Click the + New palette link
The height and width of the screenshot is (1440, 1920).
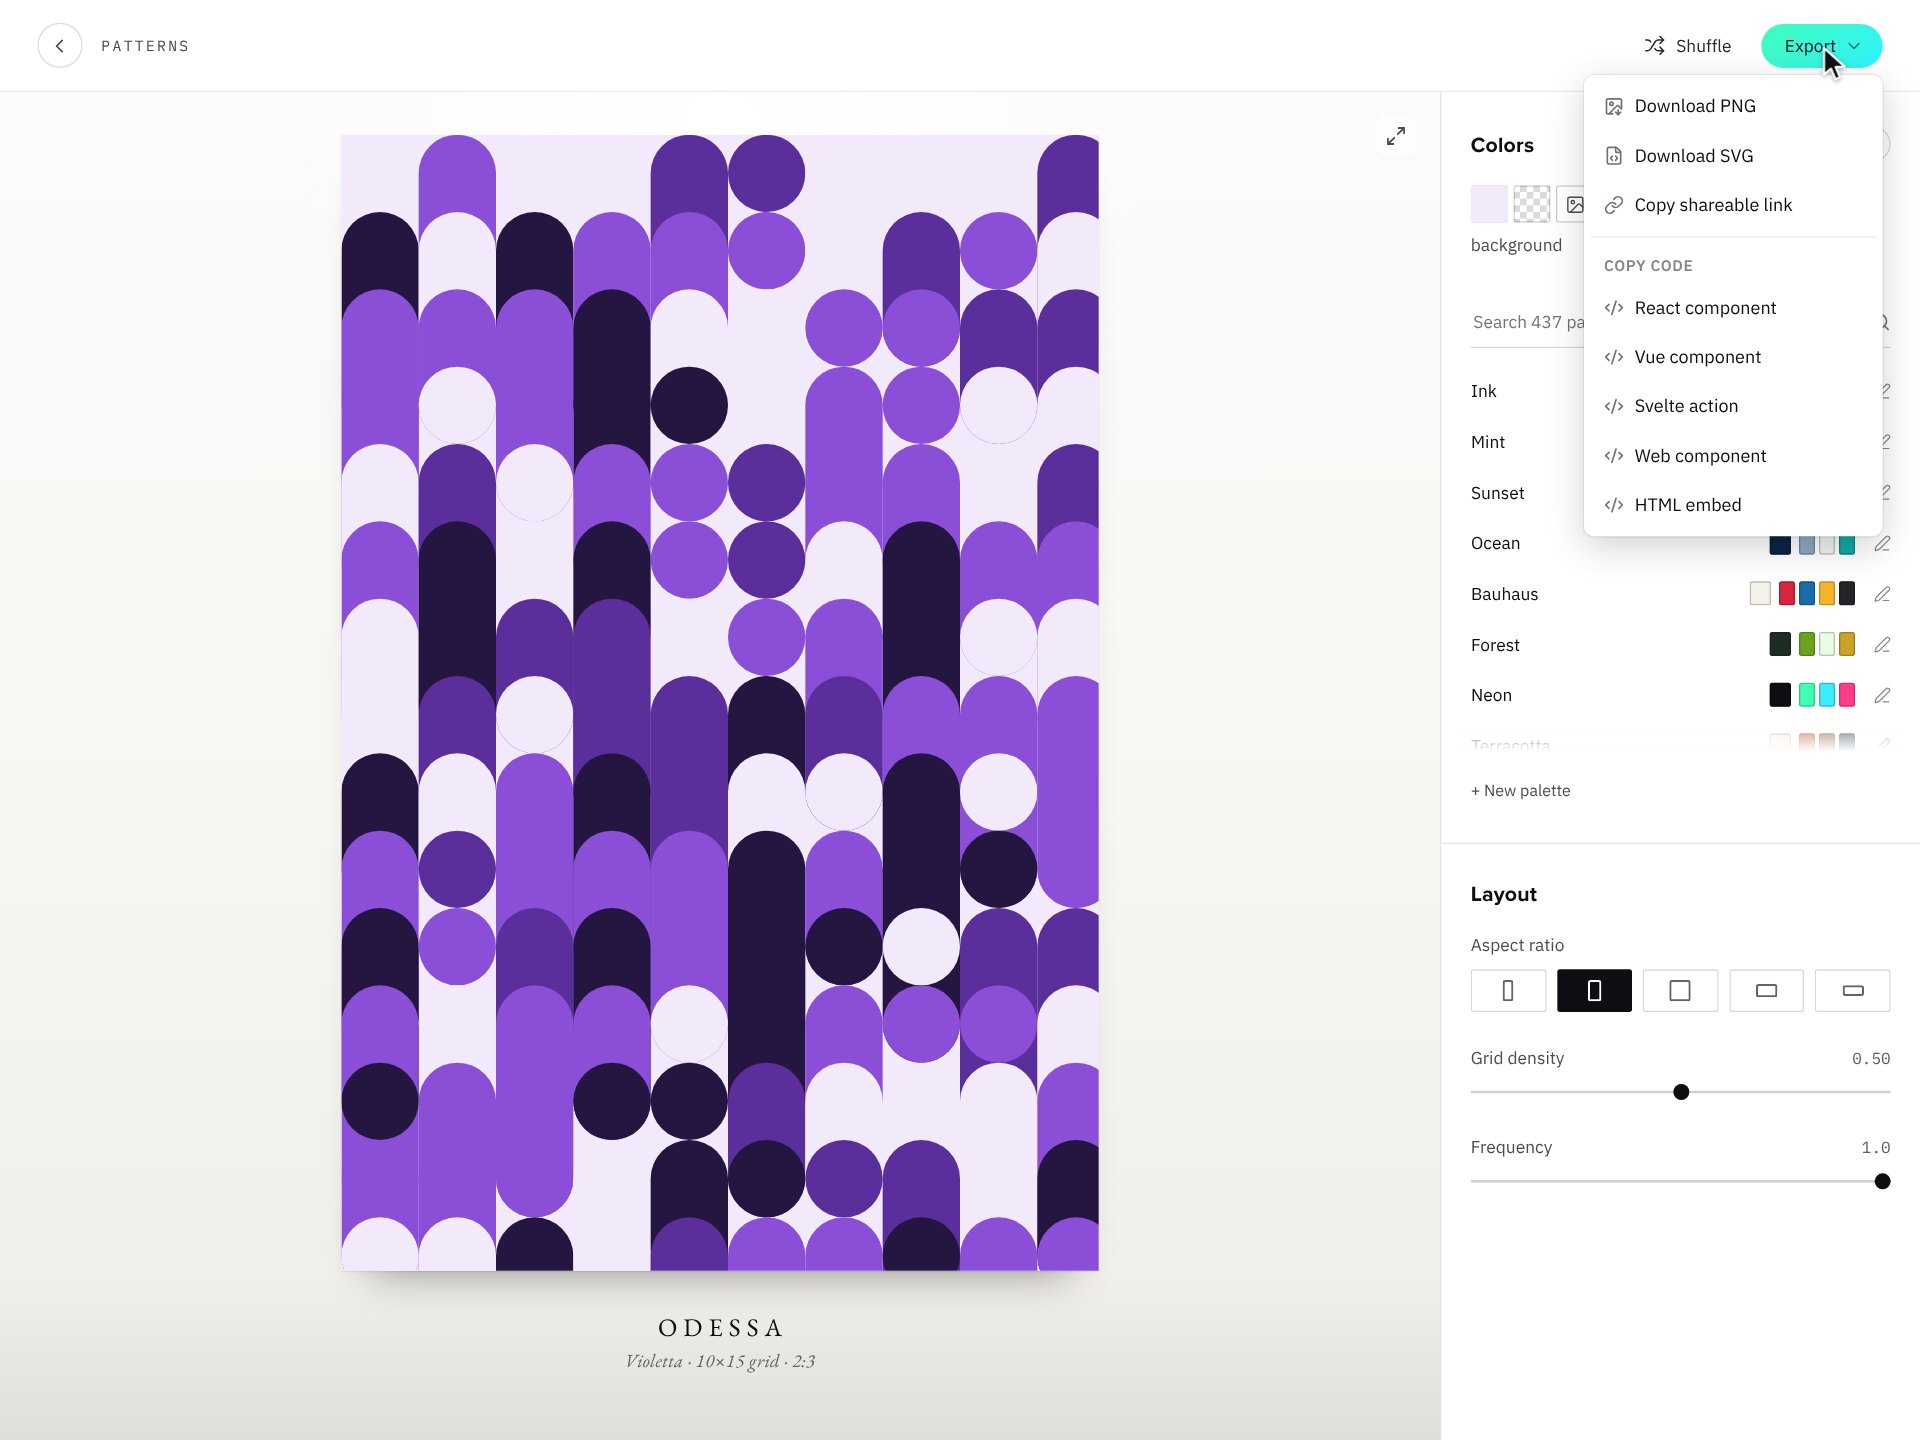(1520, 790)
